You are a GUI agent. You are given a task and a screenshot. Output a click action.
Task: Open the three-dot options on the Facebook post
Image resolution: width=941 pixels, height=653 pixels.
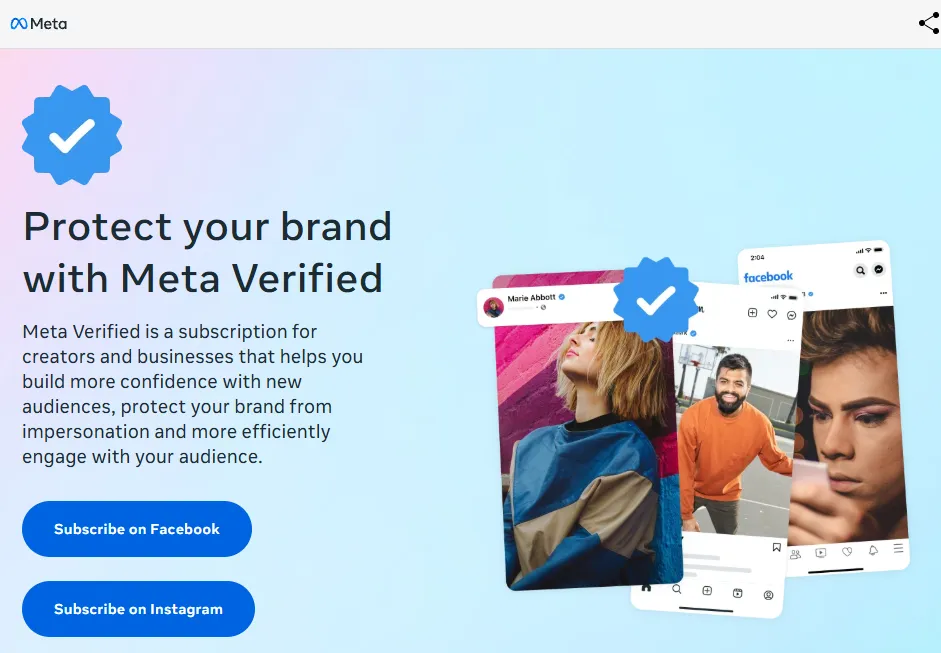pyautogui.click(x=884, y=293)
